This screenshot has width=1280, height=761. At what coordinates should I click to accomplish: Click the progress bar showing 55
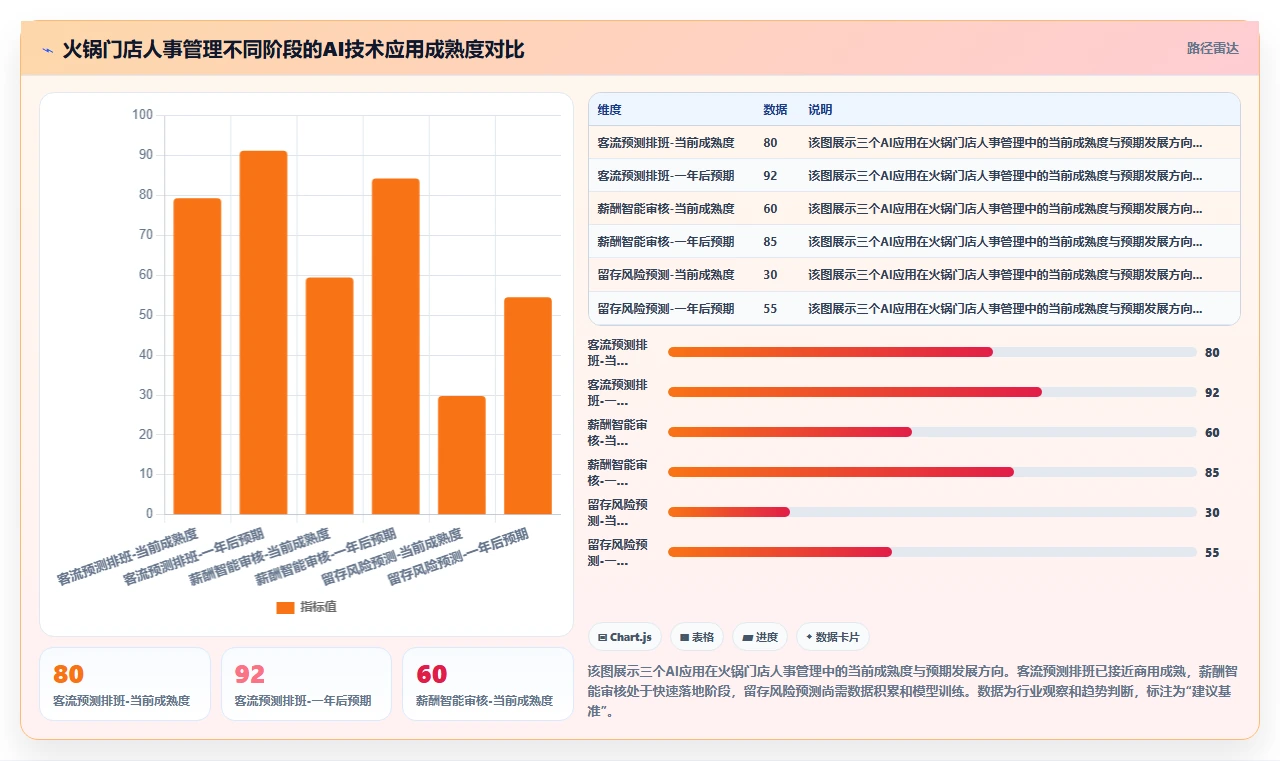[x=932, y=552]
